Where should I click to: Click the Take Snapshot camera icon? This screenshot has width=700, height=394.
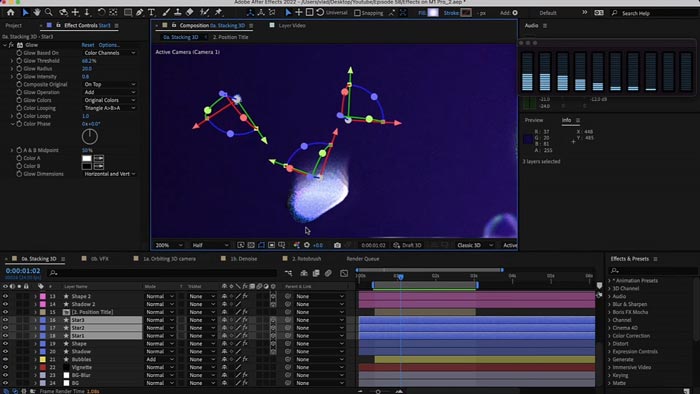(x=337, y=245)
